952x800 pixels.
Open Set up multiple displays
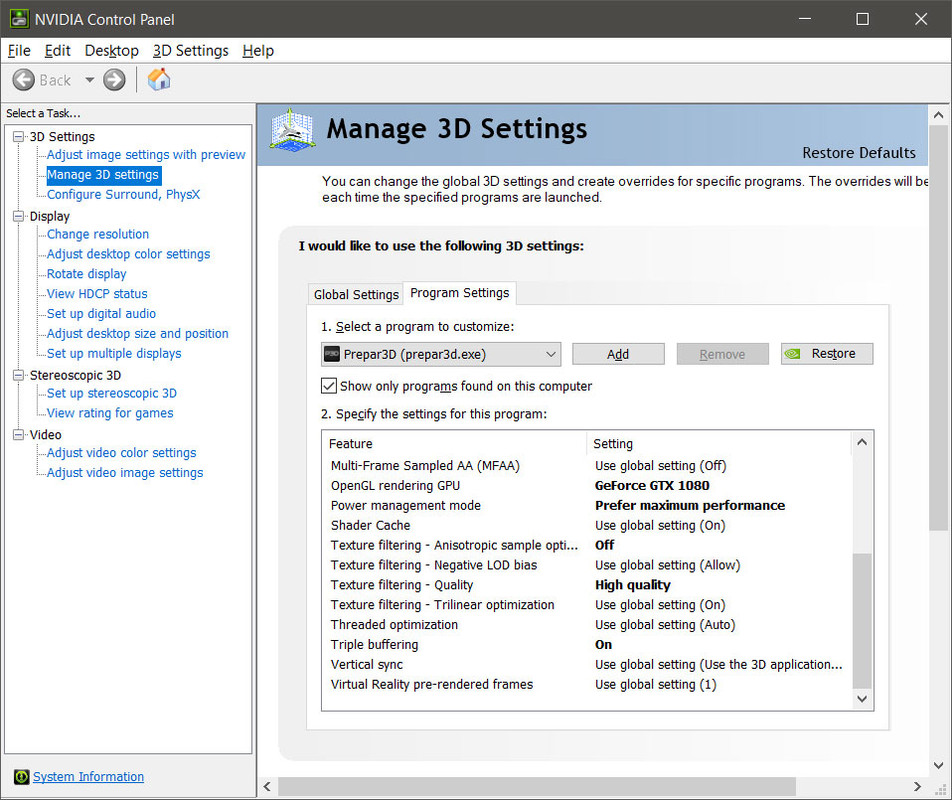(114, 353)
